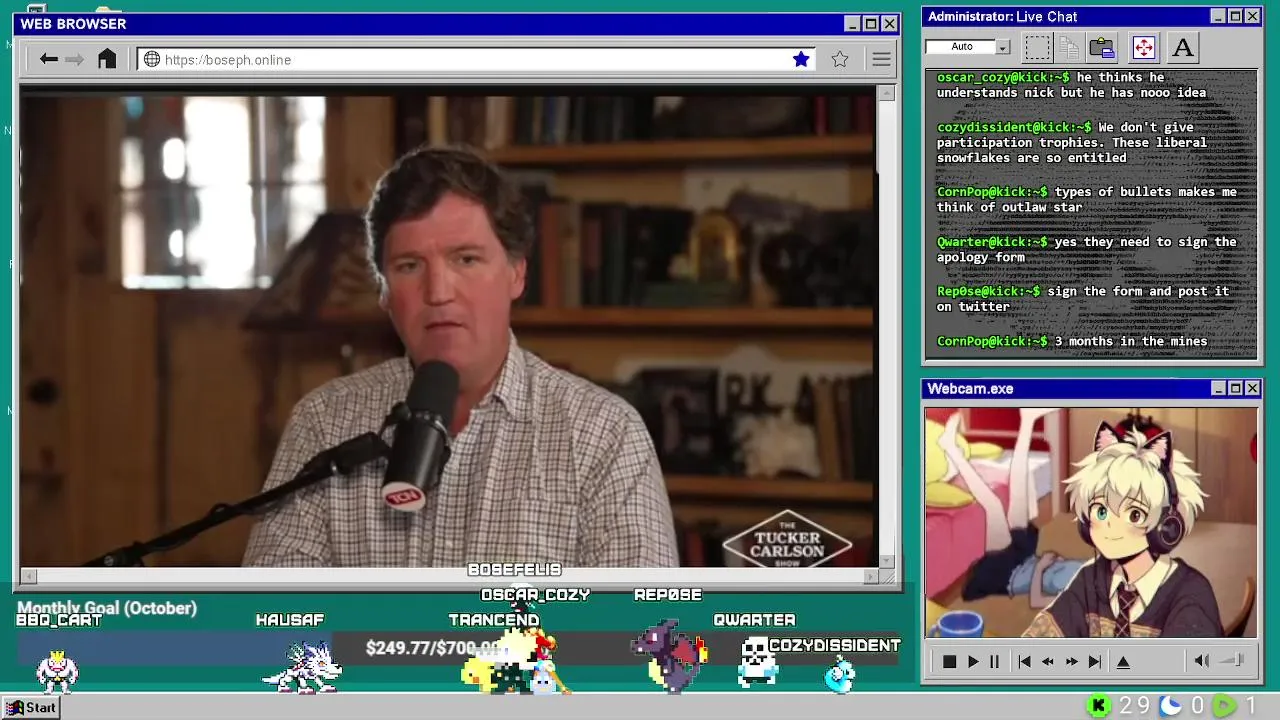1280x720 pixels.
Task: Open the browser home page
Action: [x=107, y=59]
